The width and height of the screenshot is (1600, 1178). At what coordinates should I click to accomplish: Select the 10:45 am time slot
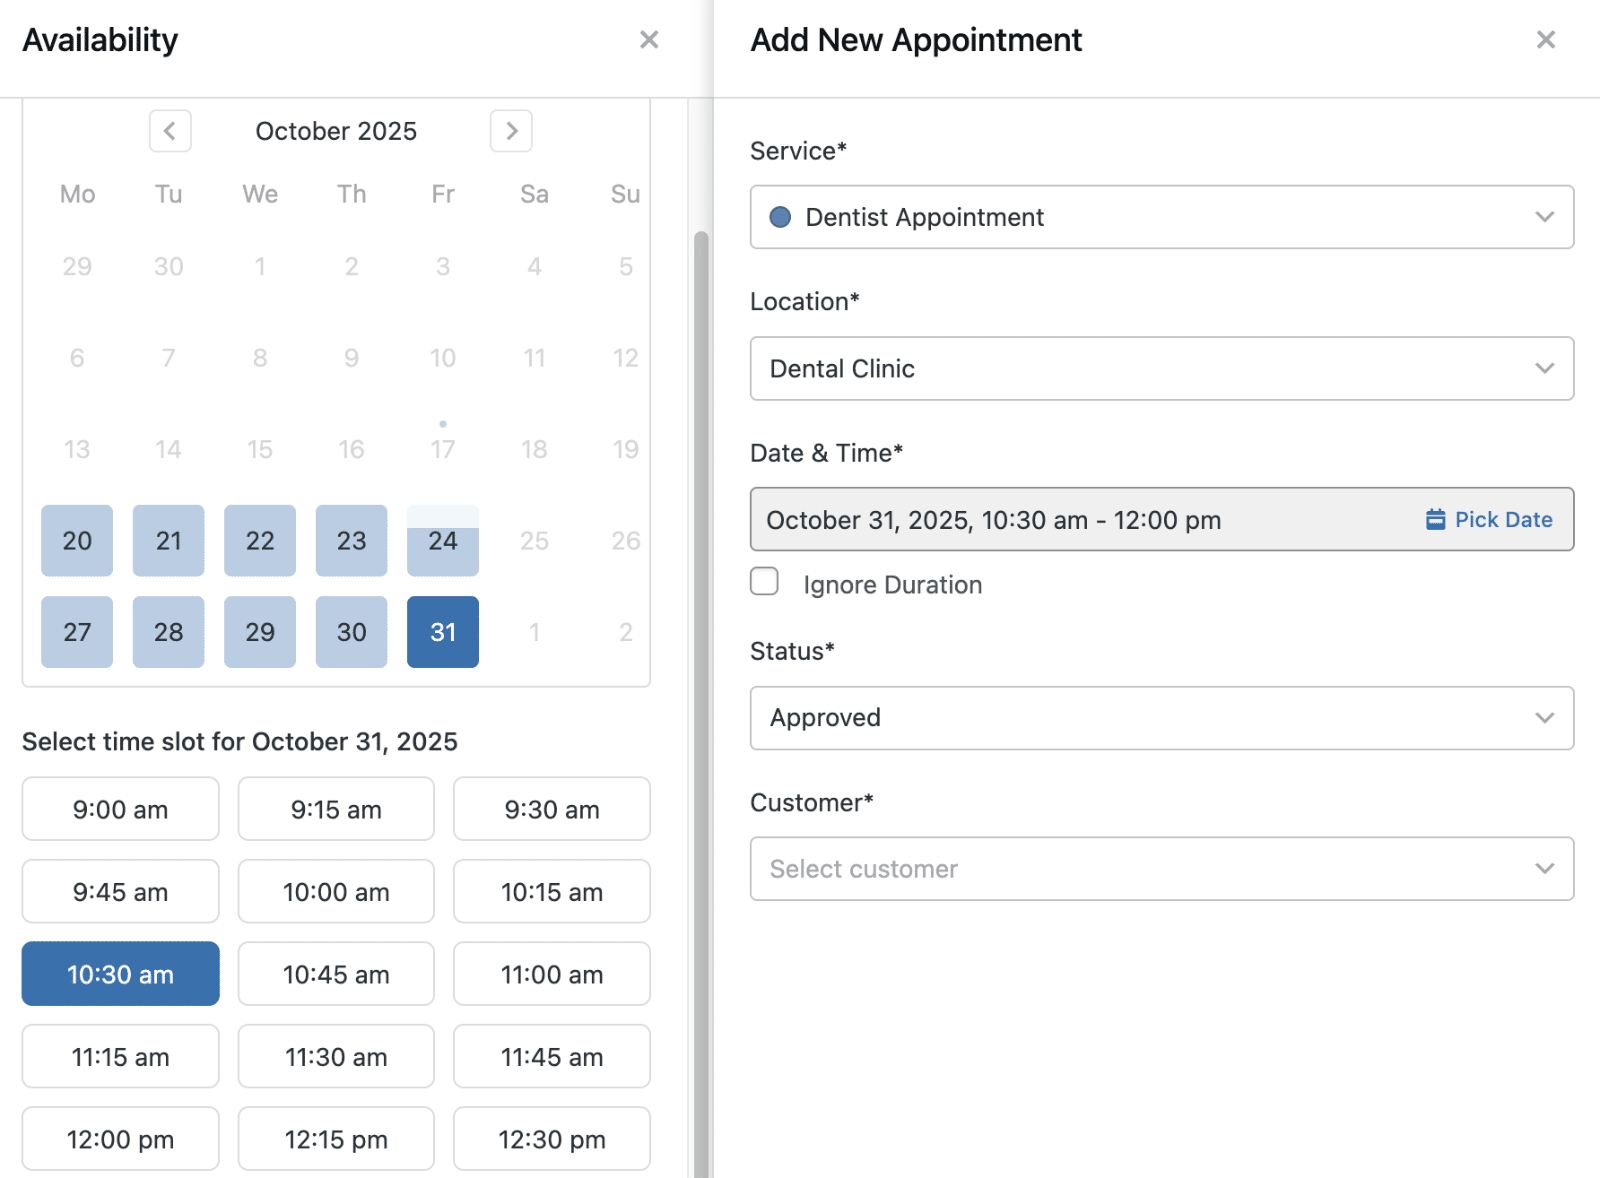pyautogui.click(x=336, y=974)
